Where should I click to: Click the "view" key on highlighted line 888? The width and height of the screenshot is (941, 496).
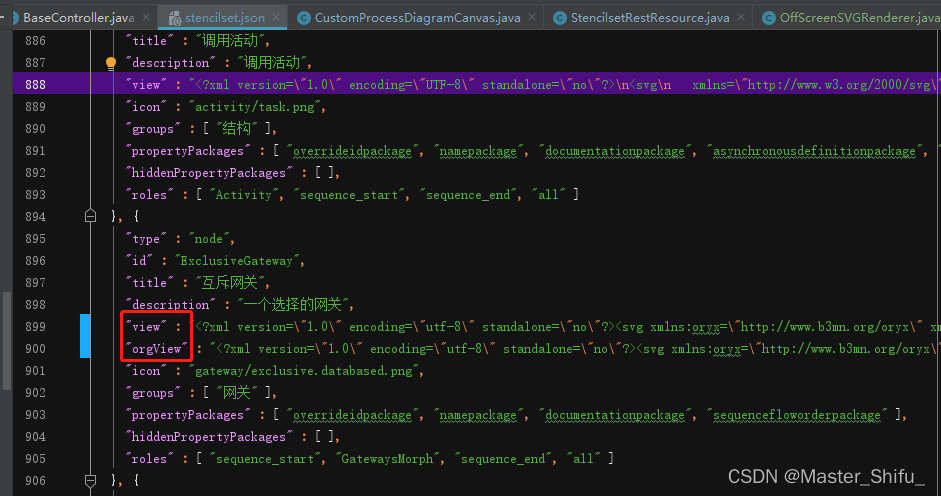pos(146,85)
